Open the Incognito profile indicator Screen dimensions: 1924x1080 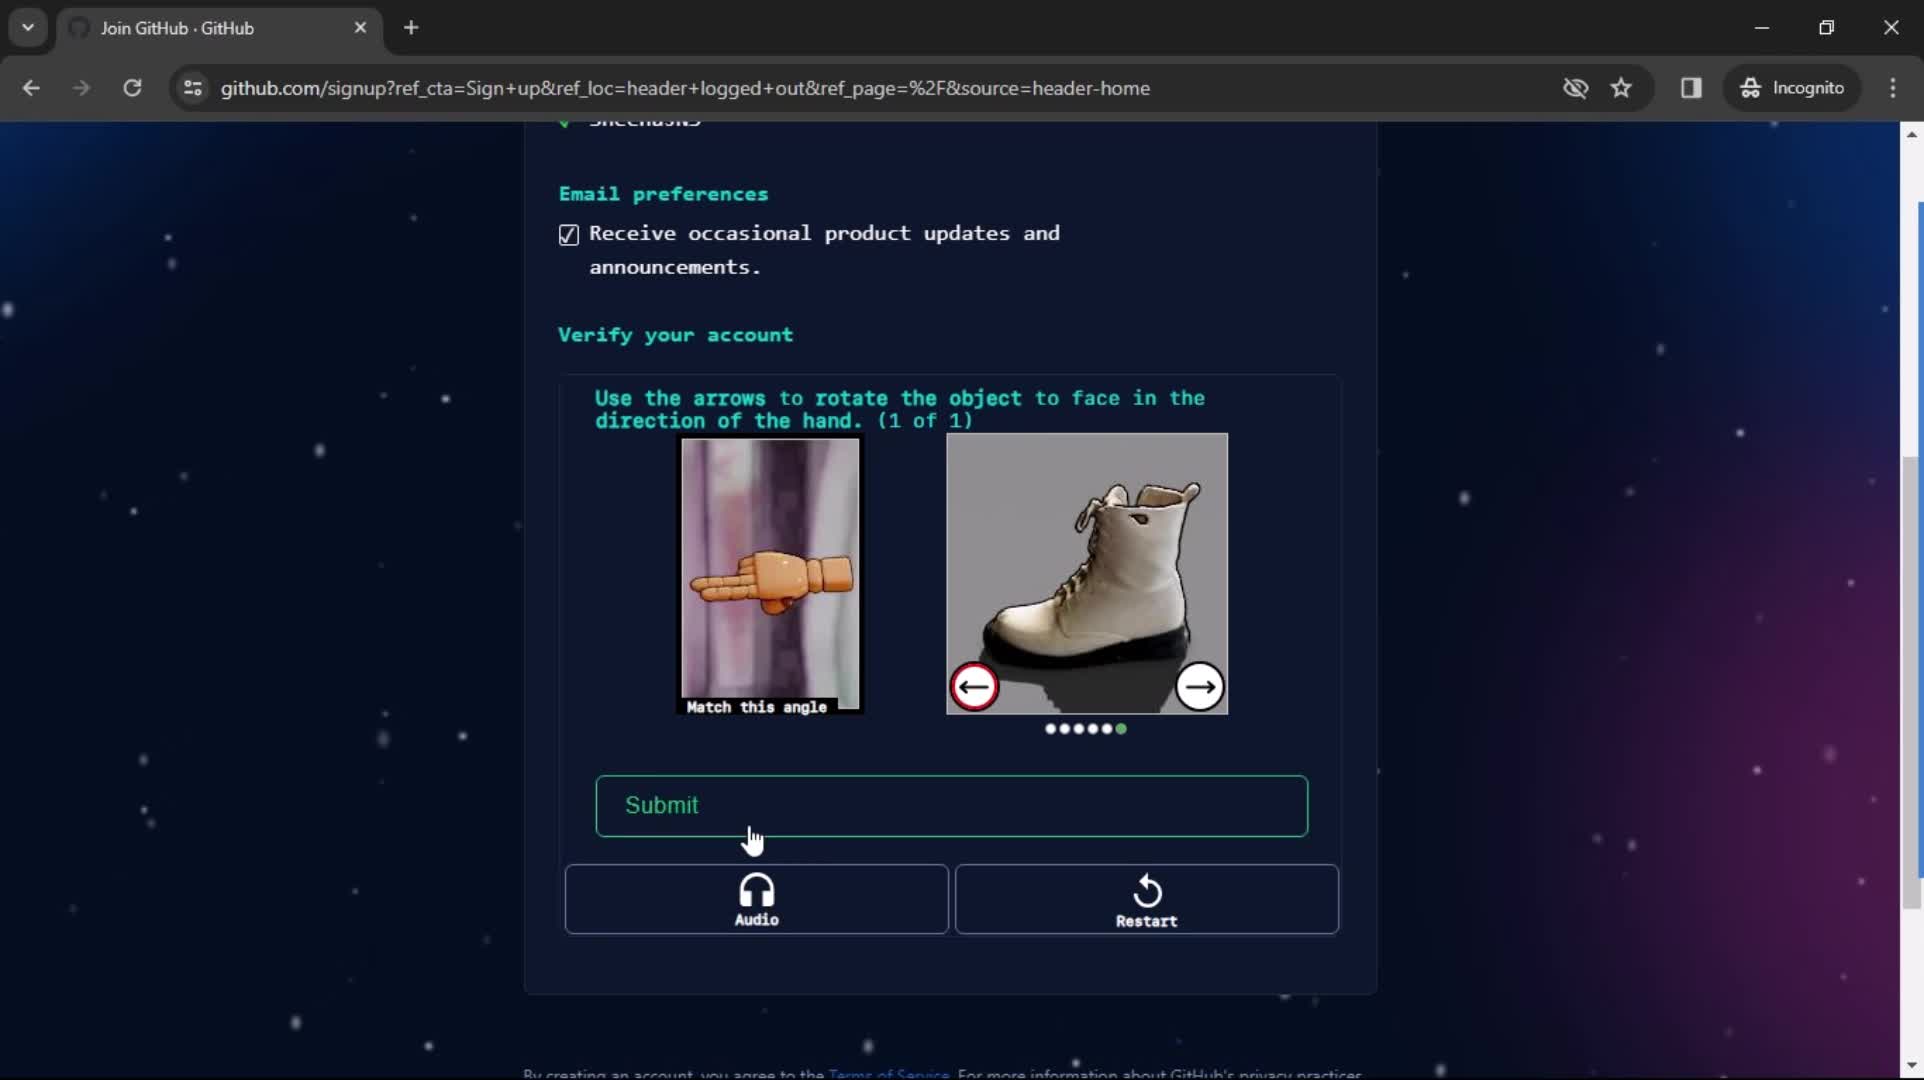[x=1792, y=88]
